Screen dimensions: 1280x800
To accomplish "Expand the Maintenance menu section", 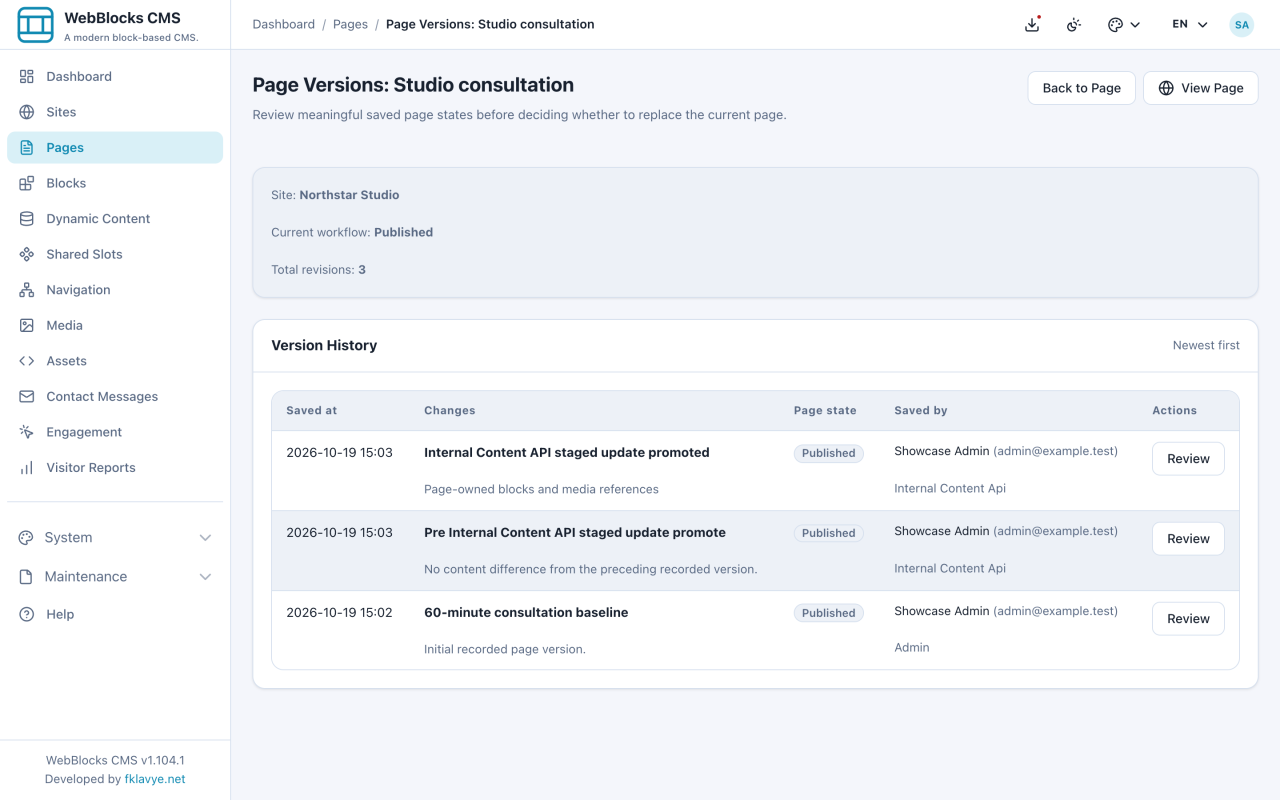I will click(x=115, y=577).
